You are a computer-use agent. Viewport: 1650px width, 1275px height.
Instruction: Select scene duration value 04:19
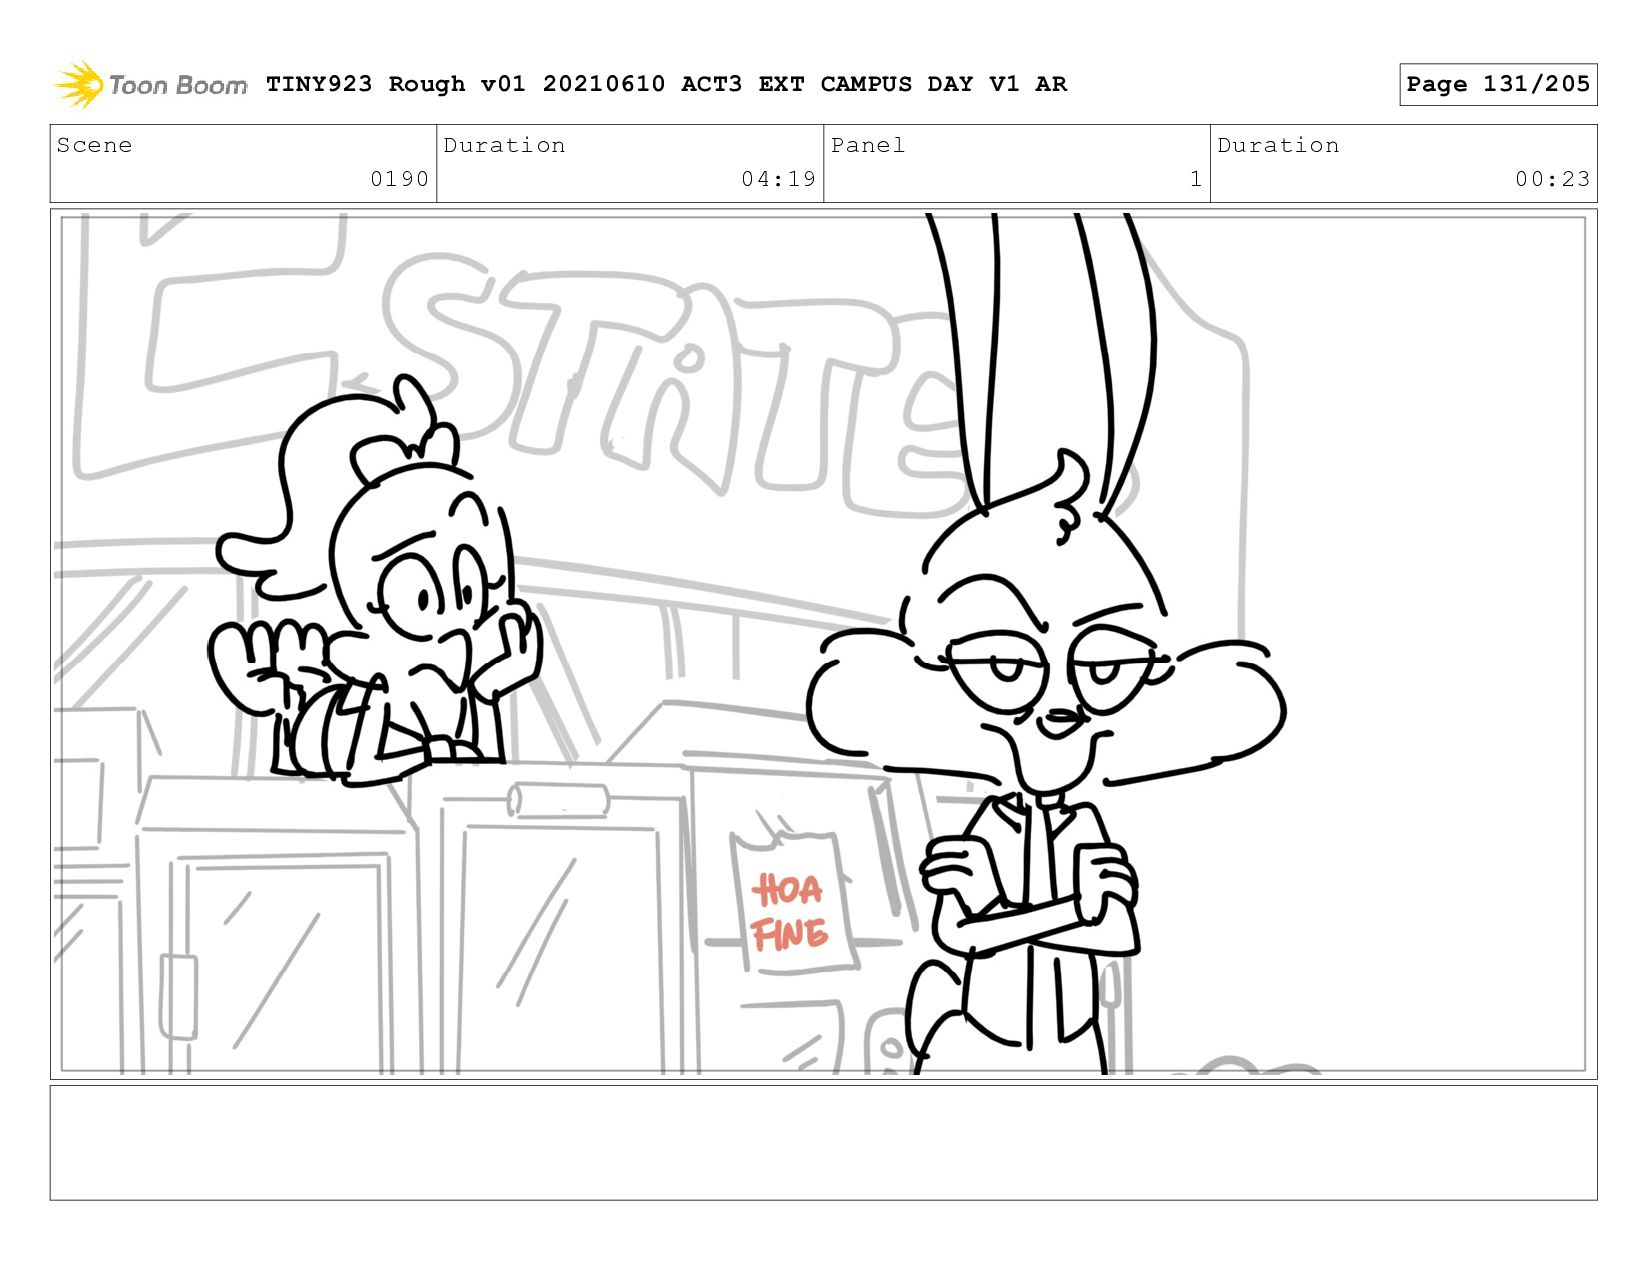[x=778, y=179]
